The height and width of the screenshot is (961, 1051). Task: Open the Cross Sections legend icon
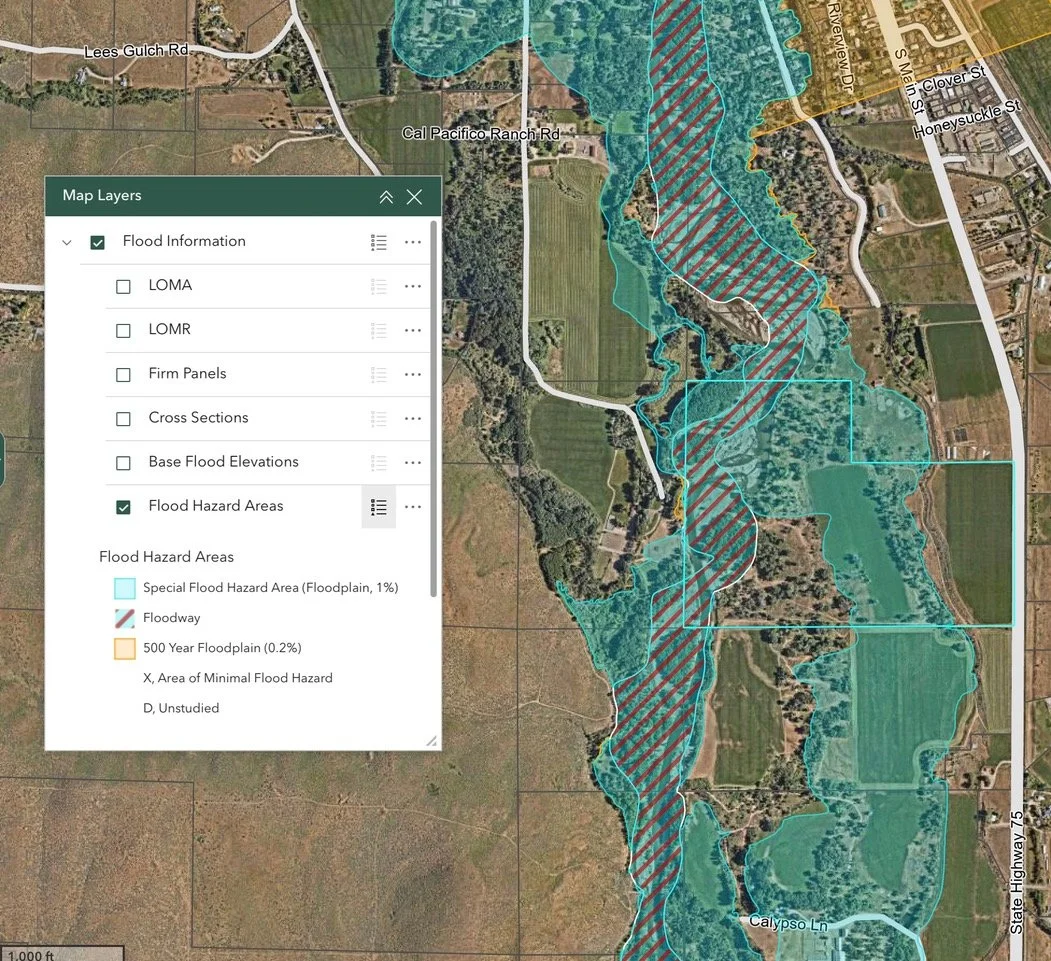click(x=378, y=418)
